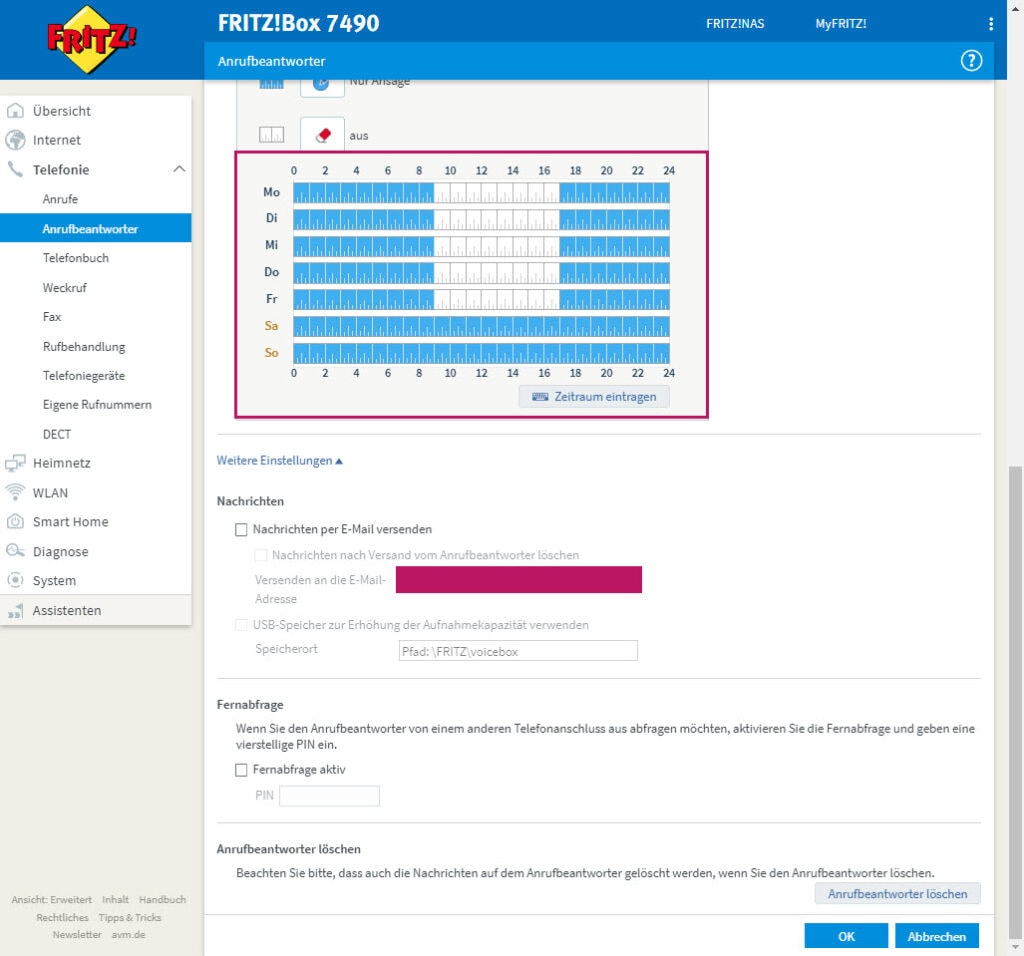This screenshot has width=1024, height=956.
Task: Open the three-dot menu in header
Action: pos(990,24)
